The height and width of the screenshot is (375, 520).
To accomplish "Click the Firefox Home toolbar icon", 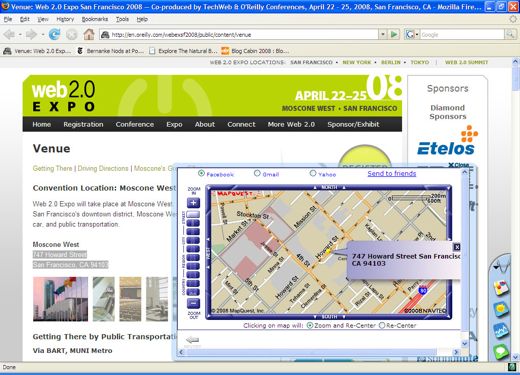I will coord(89,34).
